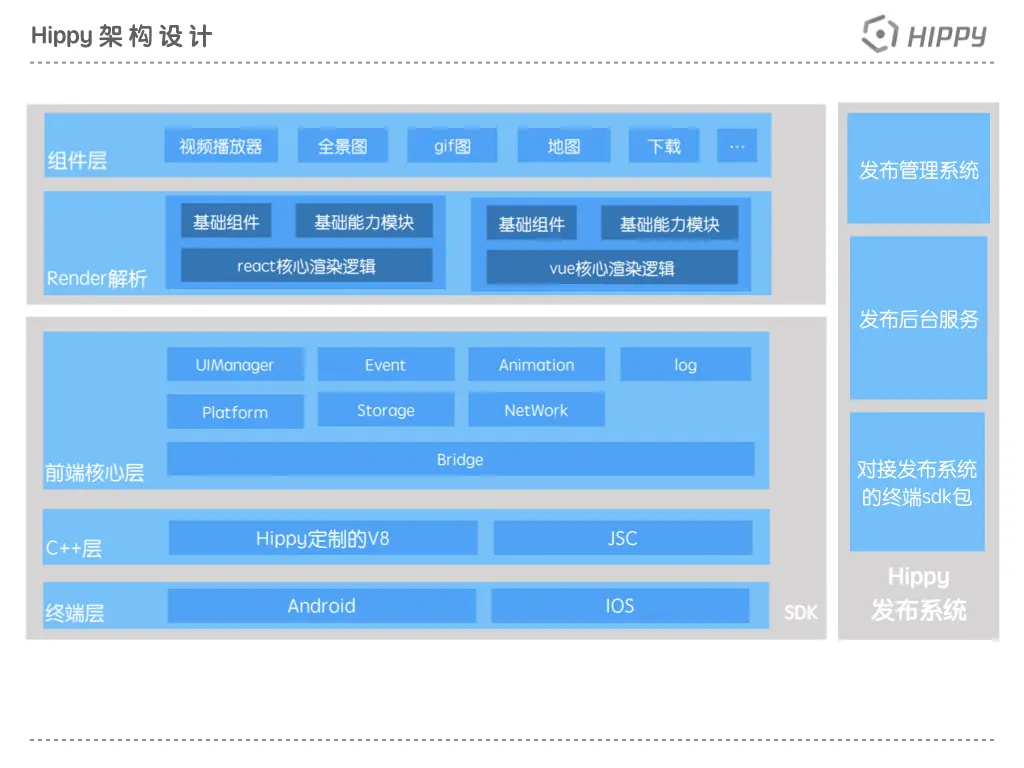The height and width of the screenshot is (768, 1024).
Task: Select 基础能力模块 above react核心渲染逻辑
Action: [364, 222]
